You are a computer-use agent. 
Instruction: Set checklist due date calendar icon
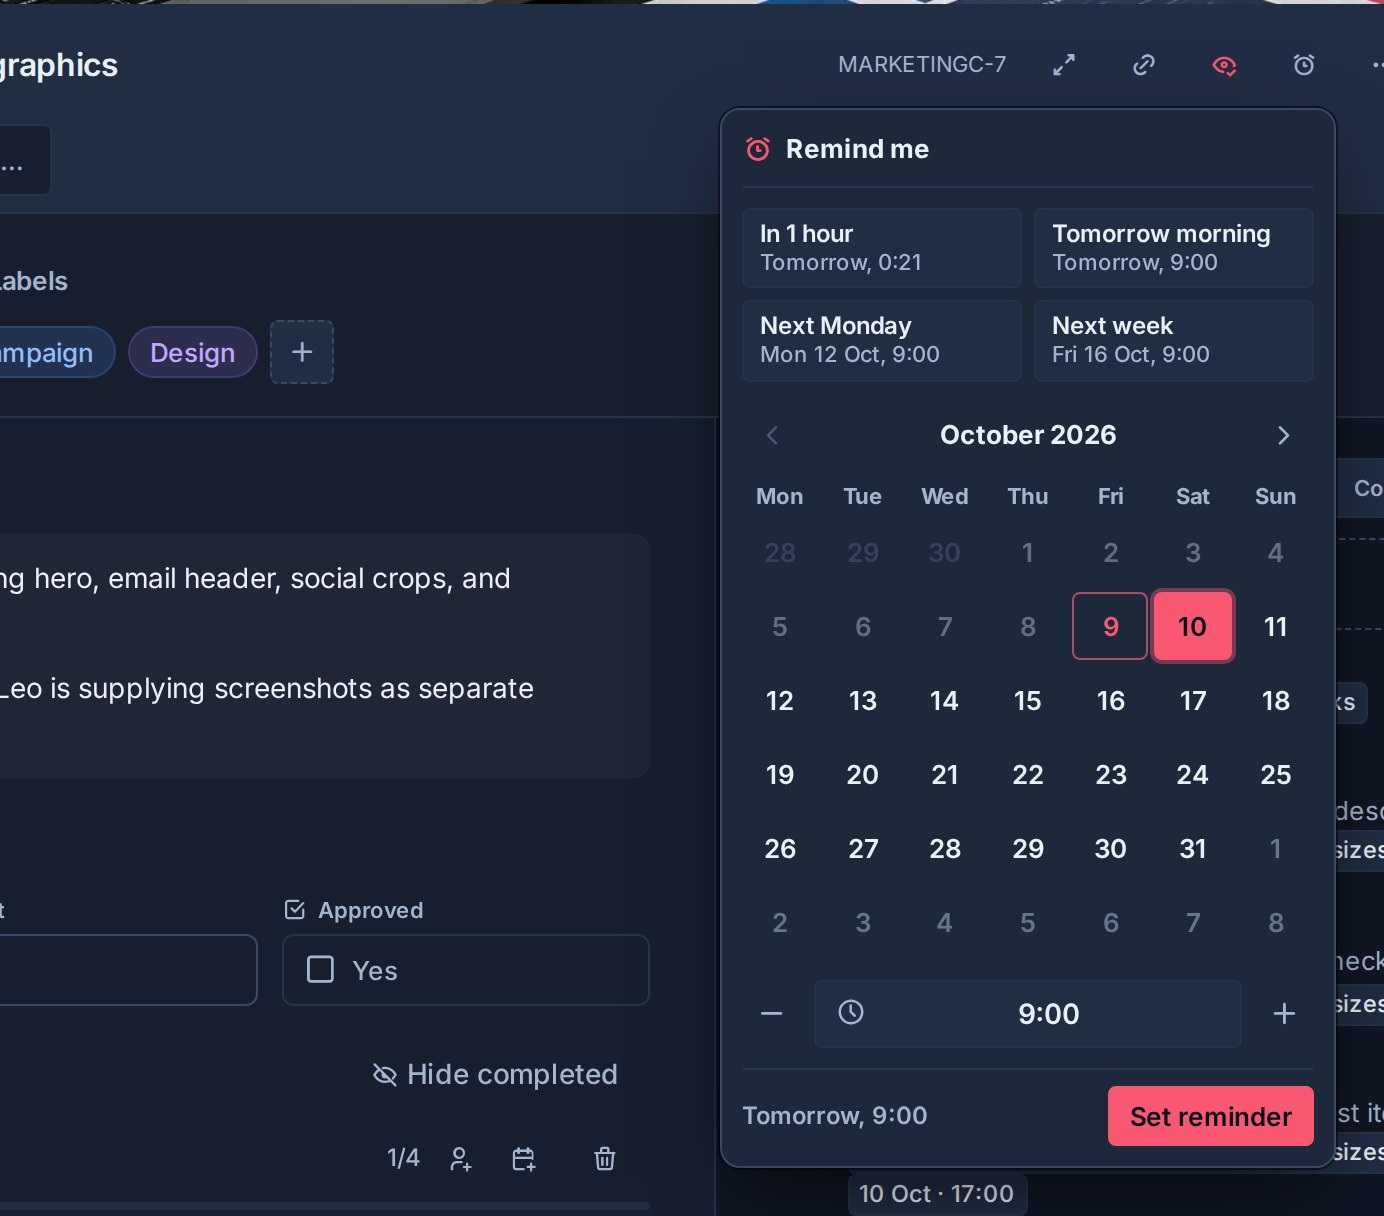point(524,1159)
